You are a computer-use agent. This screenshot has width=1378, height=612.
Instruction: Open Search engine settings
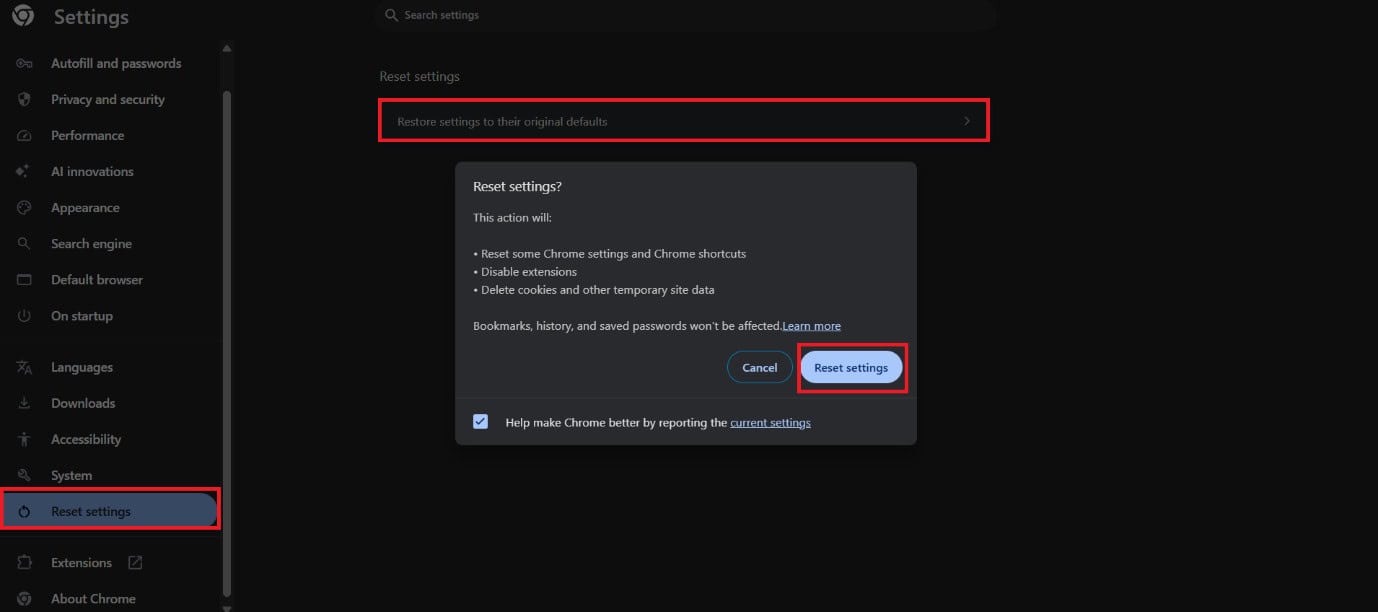[91, 243]
